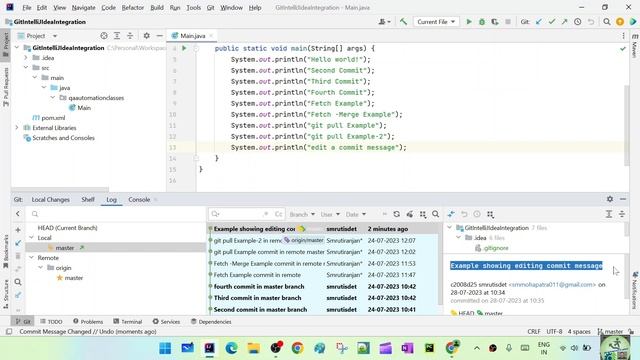Collapse all icon in Project panel
Viewport: 640px width, 360px height.
pos(130,36)
